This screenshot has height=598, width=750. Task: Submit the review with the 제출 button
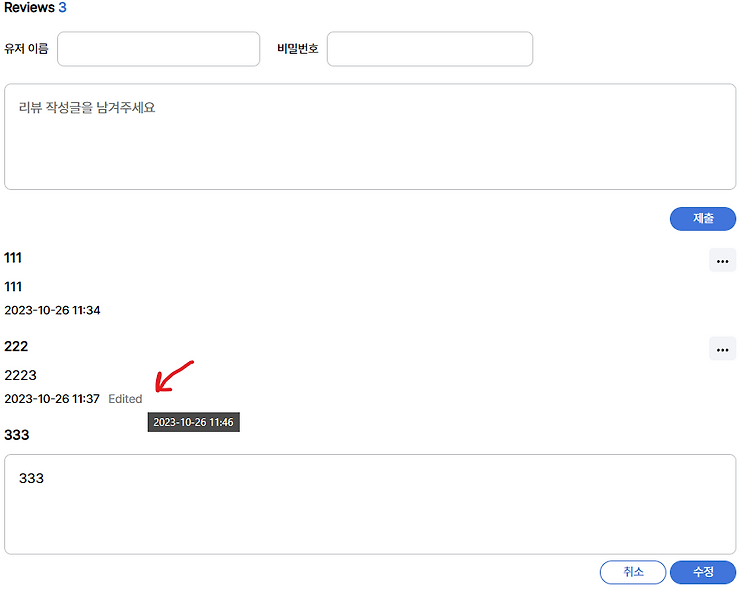pyautogui.click(x=702, y=219)
